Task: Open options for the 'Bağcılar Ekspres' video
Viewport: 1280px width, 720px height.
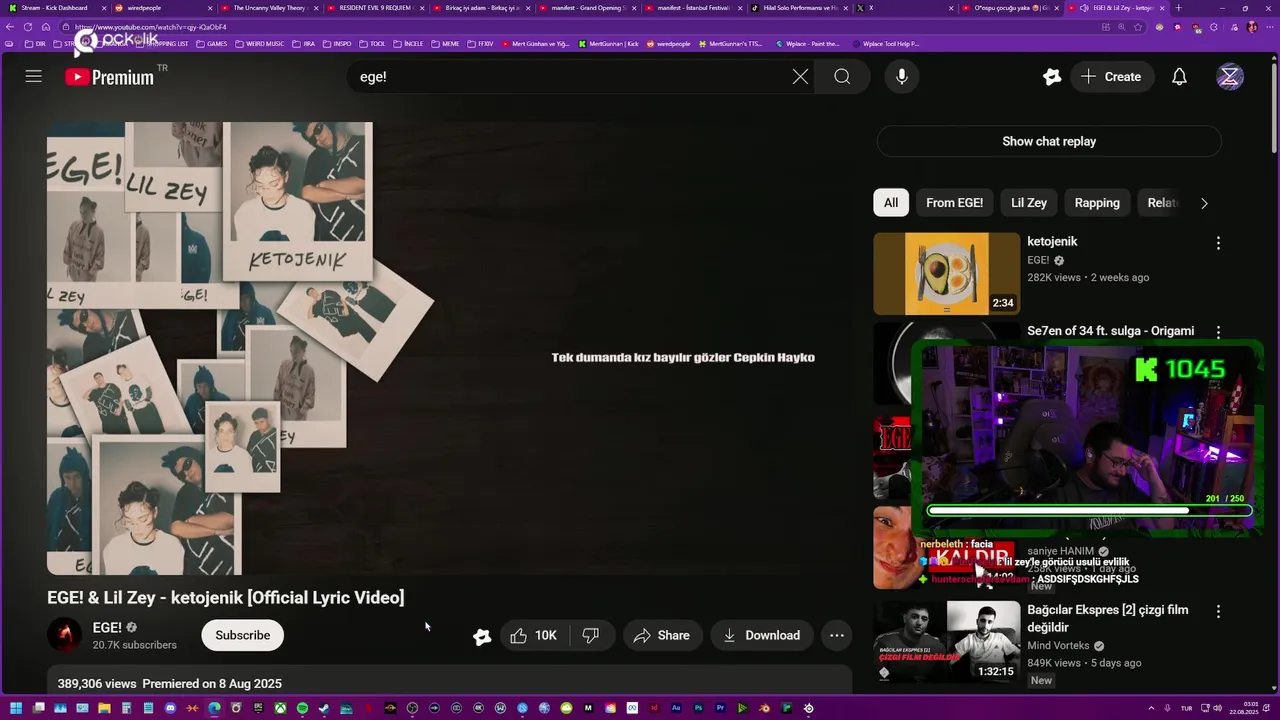Action: pyautogui.click(x=1218, y=611)
